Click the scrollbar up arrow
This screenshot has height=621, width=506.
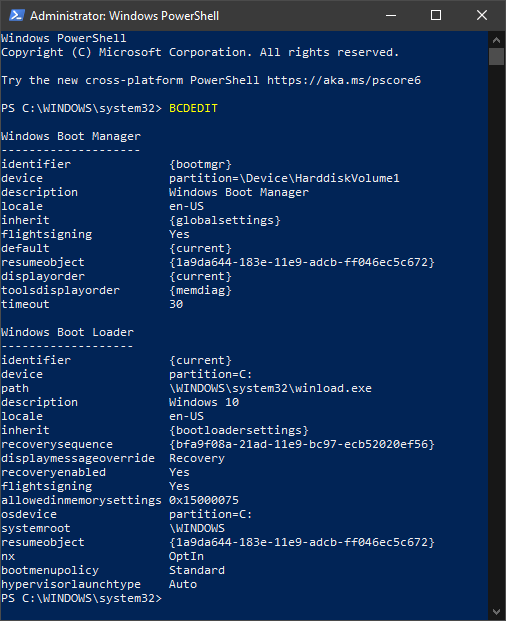tap(496, 40)
